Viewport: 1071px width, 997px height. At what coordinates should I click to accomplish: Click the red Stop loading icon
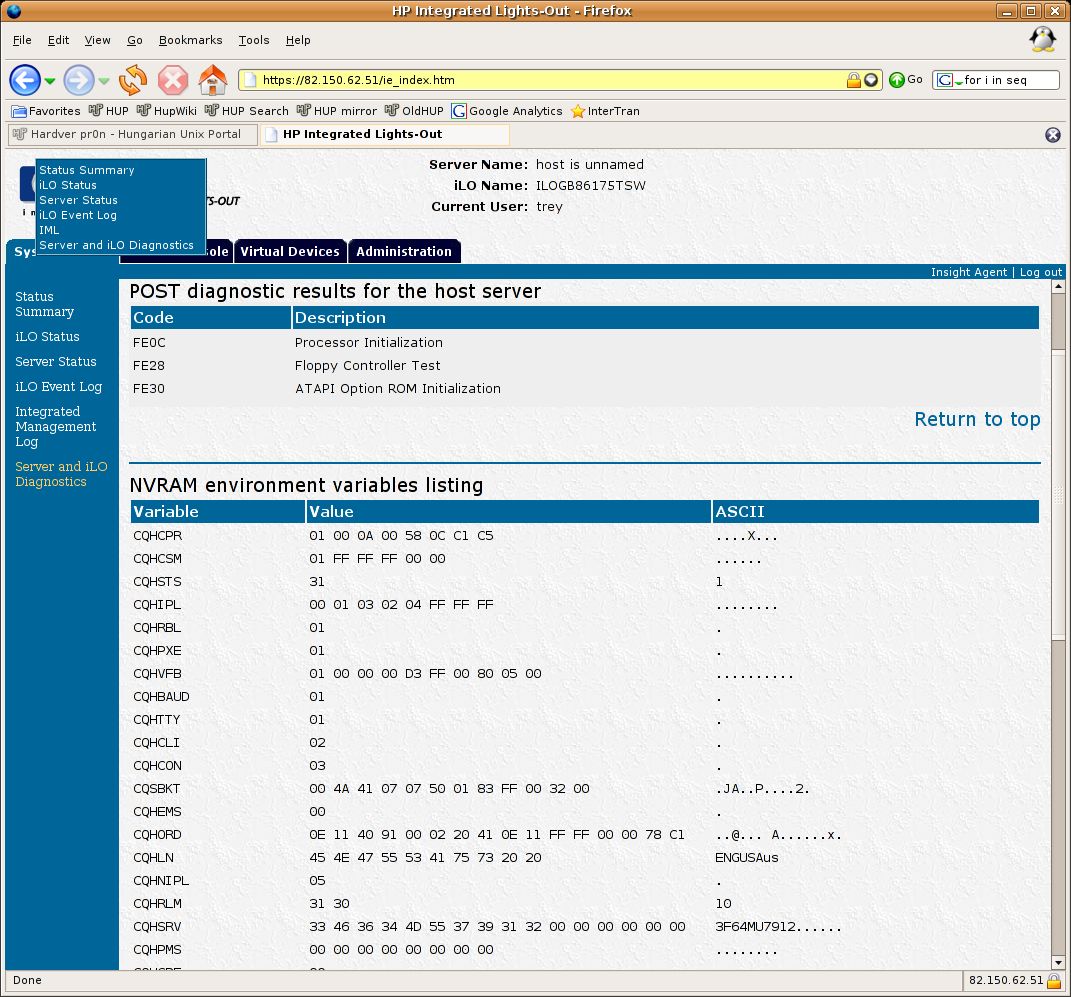click(x=173, y=80)
